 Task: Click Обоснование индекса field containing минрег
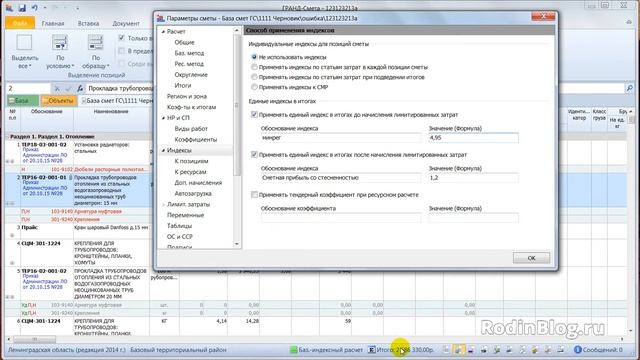pos(341,138)
